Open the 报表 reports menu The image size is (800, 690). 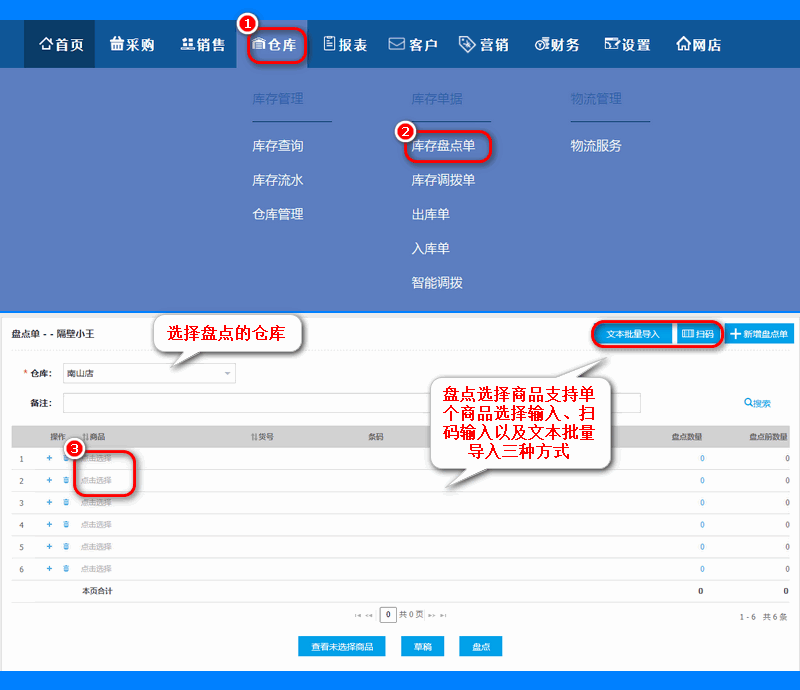click(x=345, y=45)
